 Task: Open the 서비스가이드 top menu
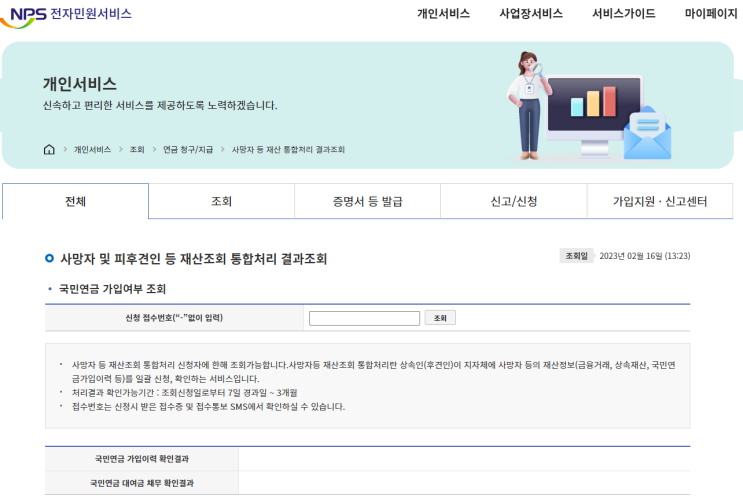click(x=624, y=14)
